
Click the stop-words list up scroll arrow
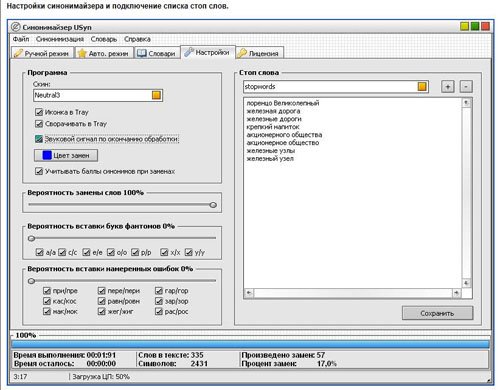pyautogui.click(x=466, y=103)
